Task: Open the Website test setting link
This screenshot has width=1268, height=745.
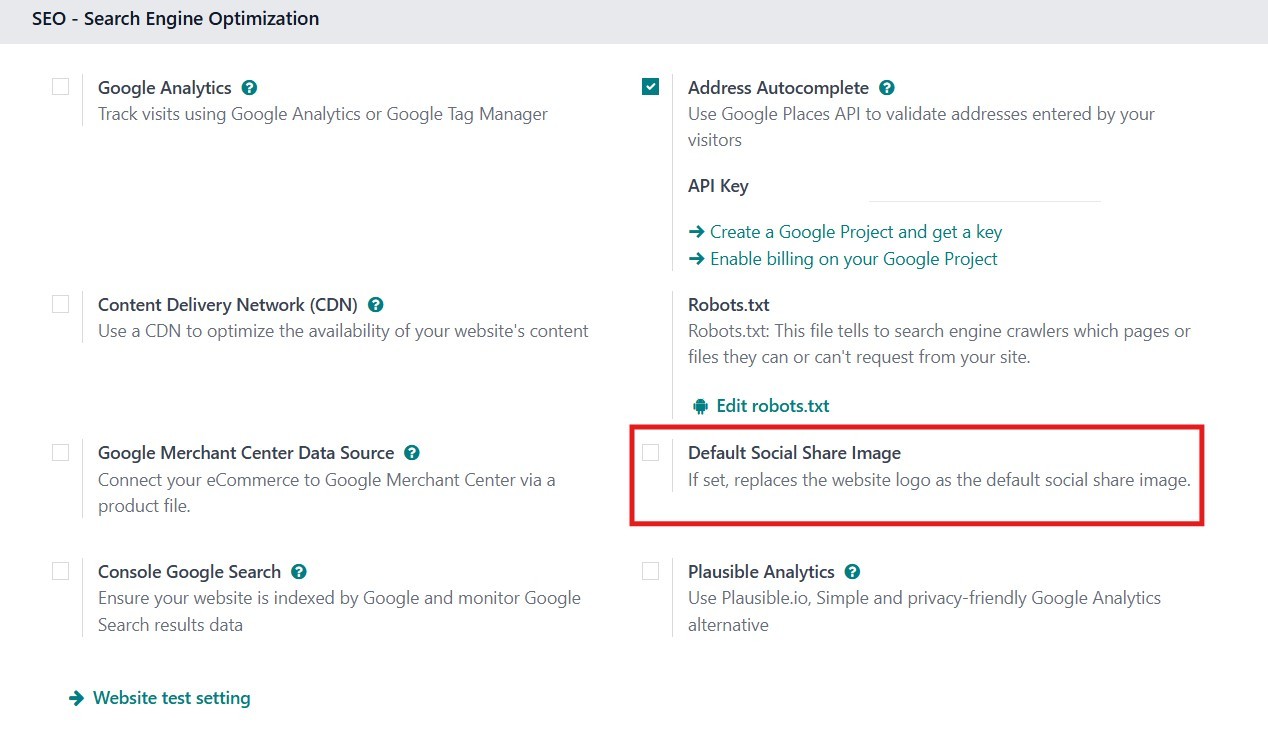Action: (x=171, y=698)
